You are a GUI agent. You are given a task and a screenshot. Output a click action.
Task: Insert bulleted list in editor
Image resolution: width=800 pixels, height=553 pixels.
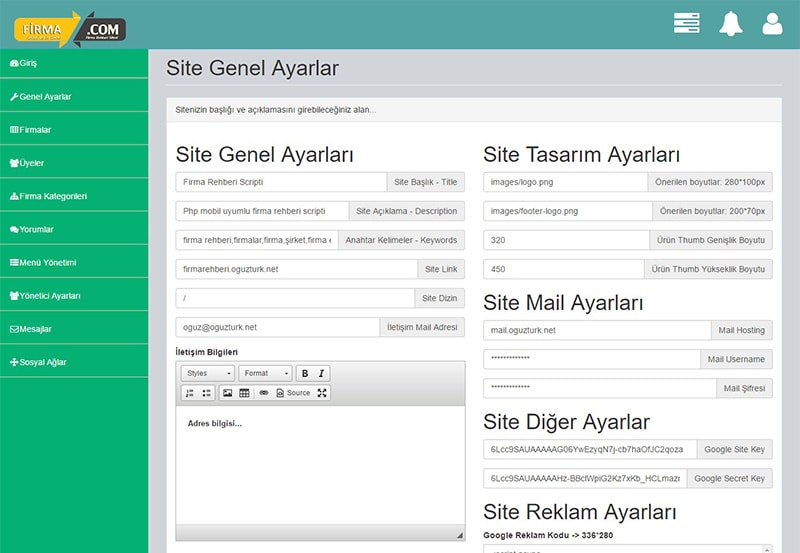[x=206, y=393]
